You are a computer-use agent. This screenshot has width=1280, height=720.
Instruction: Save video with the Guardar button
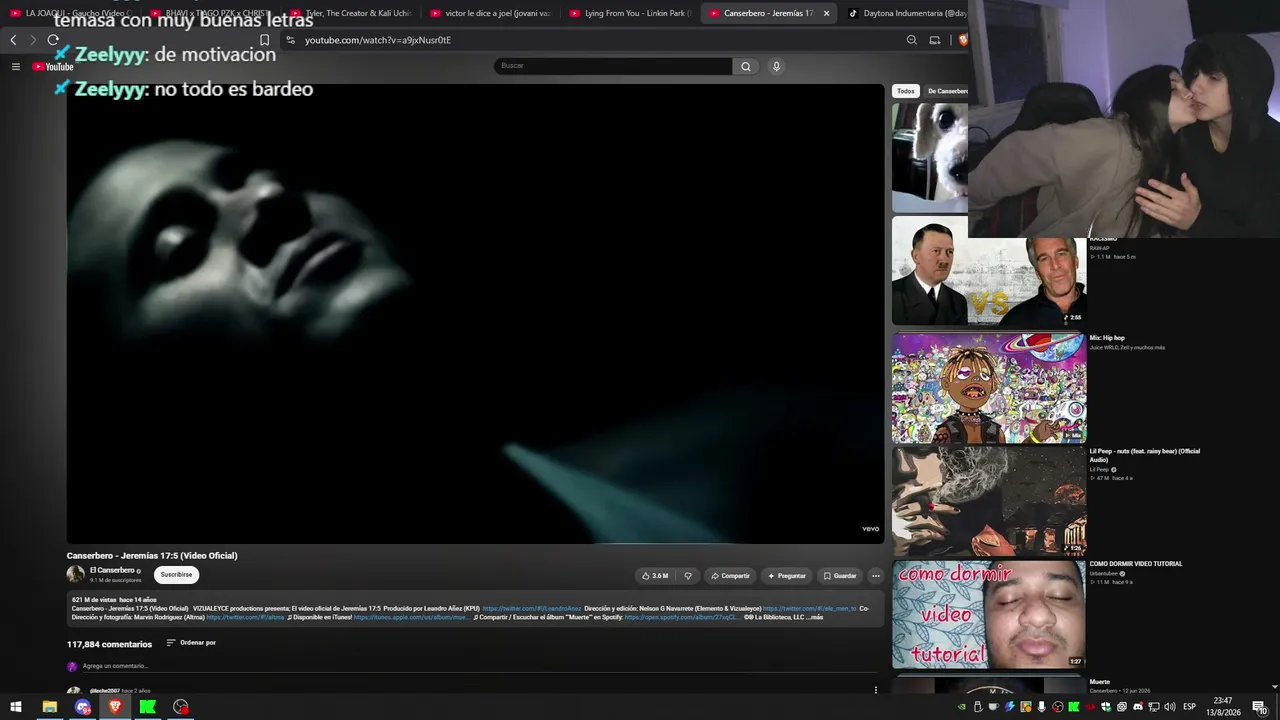[839, 576]
